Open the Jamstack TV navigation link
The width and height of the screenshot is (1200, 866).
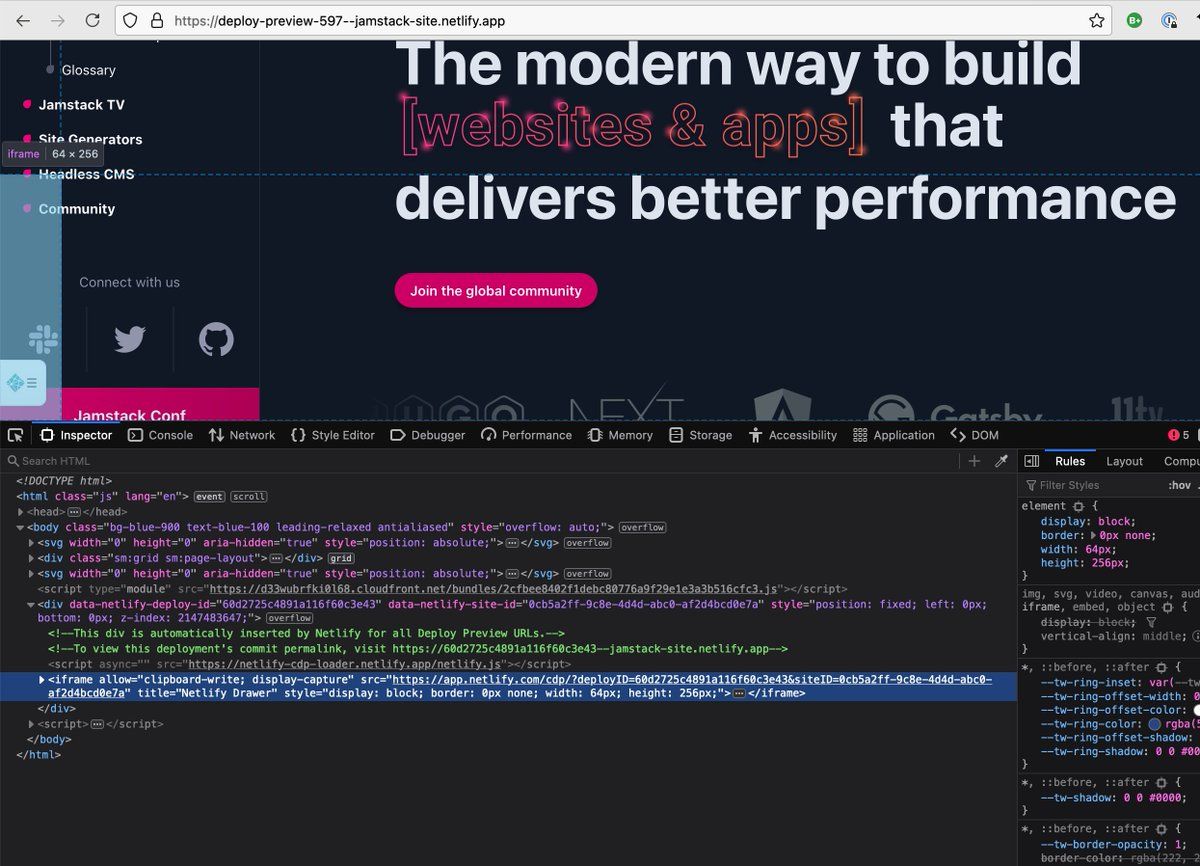click(x=81, y=105)
